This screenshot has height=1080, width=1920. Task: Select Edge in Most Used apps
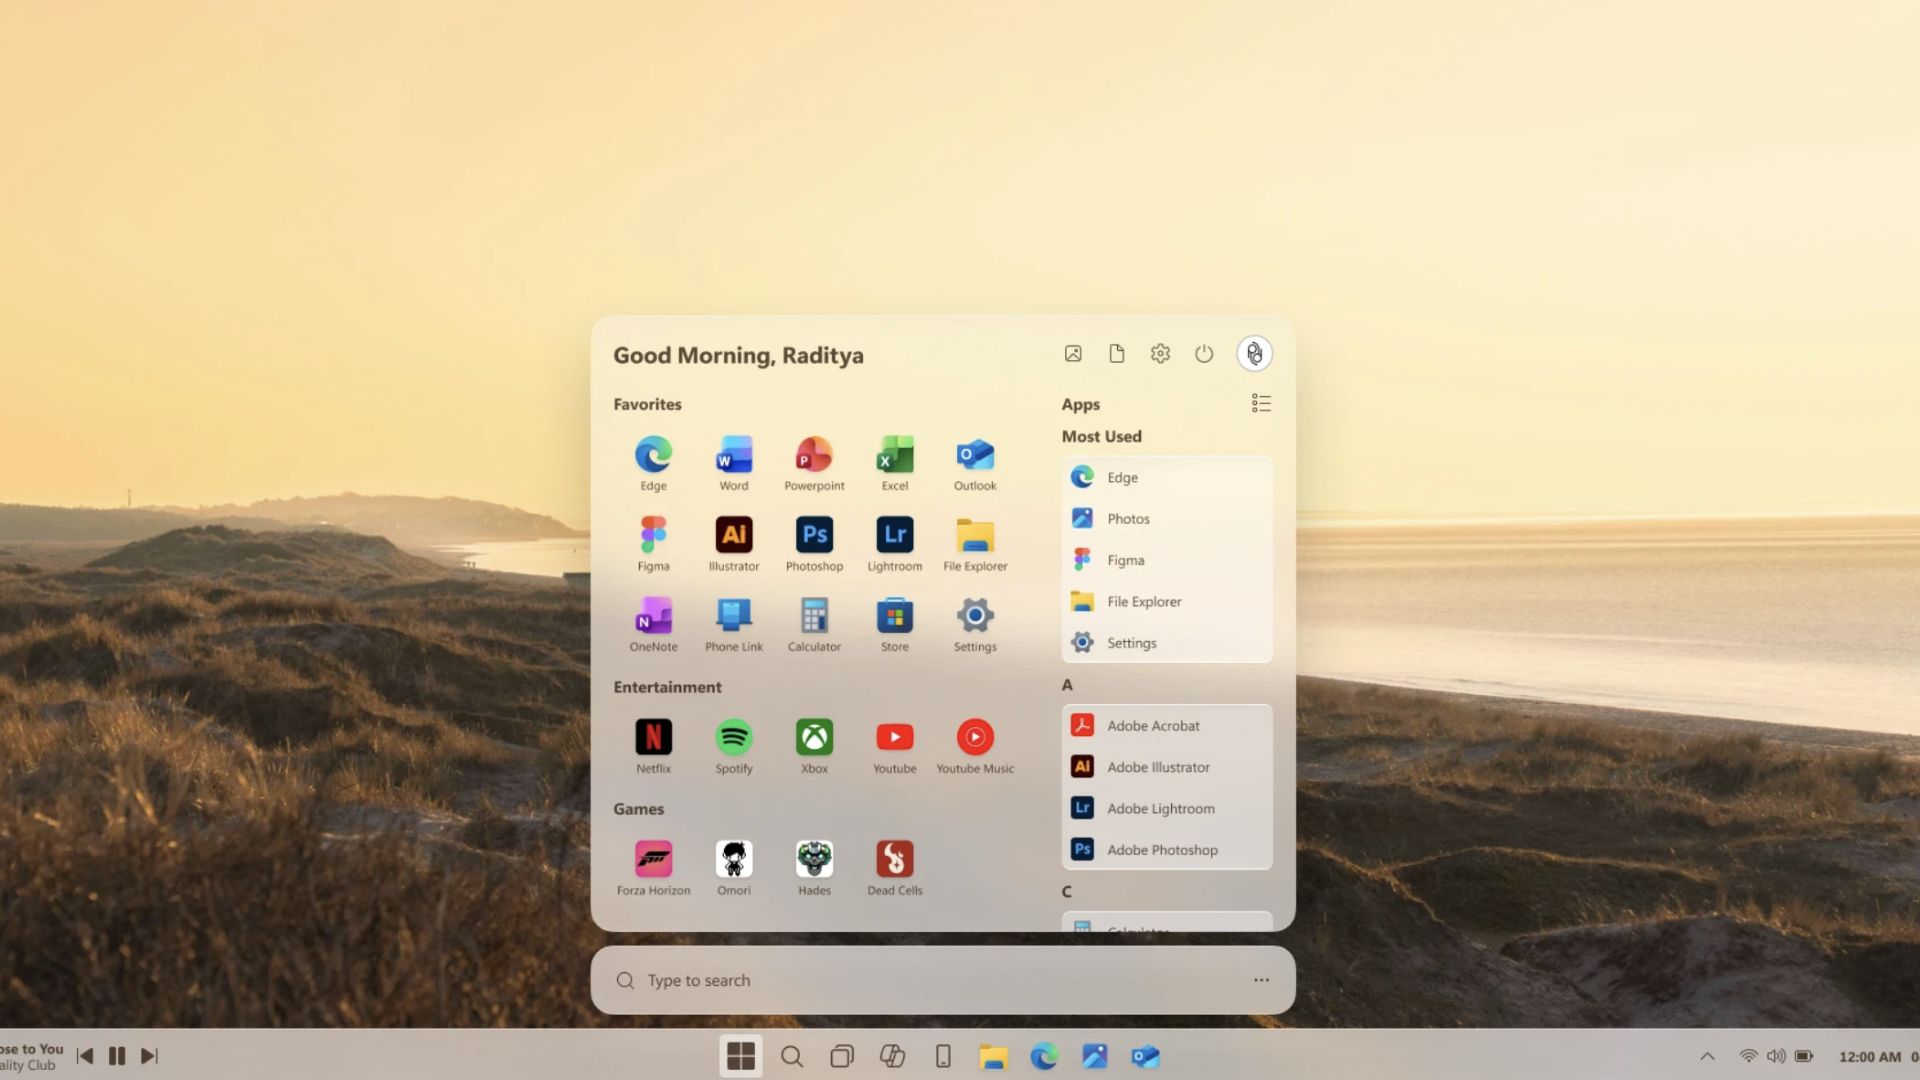click(1122, 477)
